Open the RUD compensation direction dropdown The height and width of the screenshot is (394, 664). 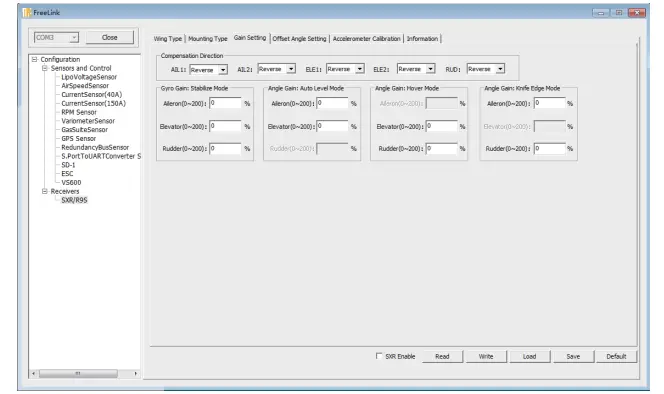[486, 69]
